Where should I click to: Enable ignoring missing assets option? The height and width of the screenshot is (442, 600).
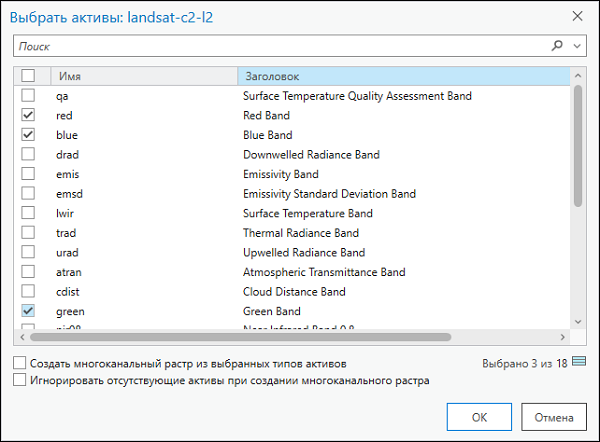pos(21,380)
